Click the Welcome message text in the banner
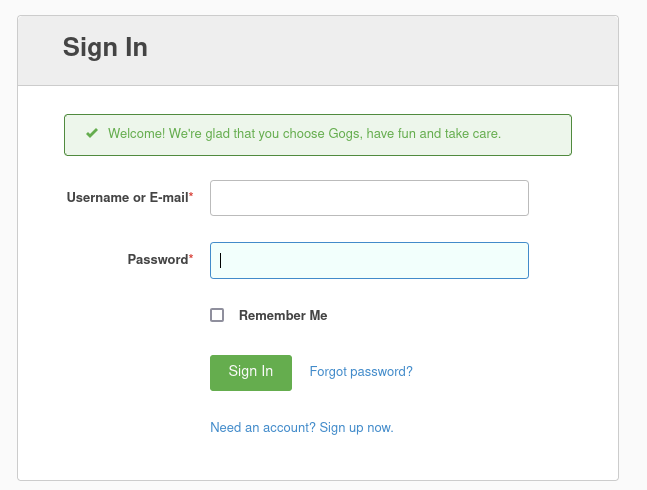This screenshot has height=490, width=647. [x=304, y=133]
